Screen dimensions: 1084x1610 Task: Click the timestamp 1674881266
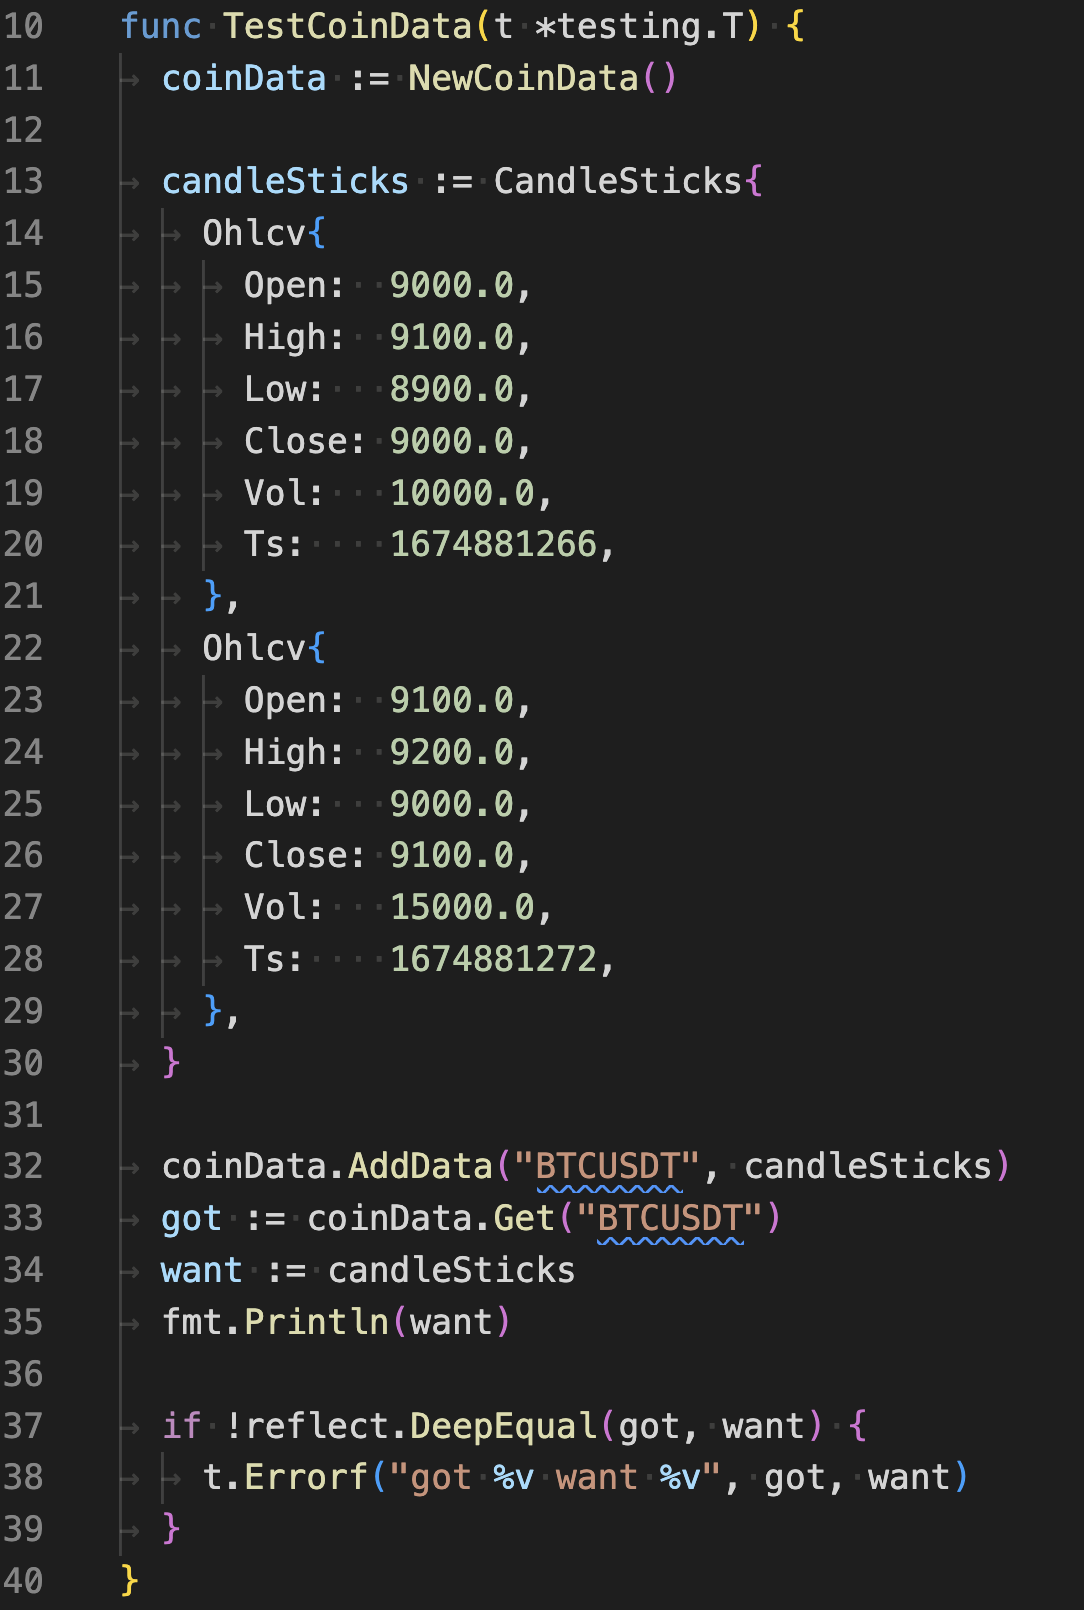tap(493, 544)
